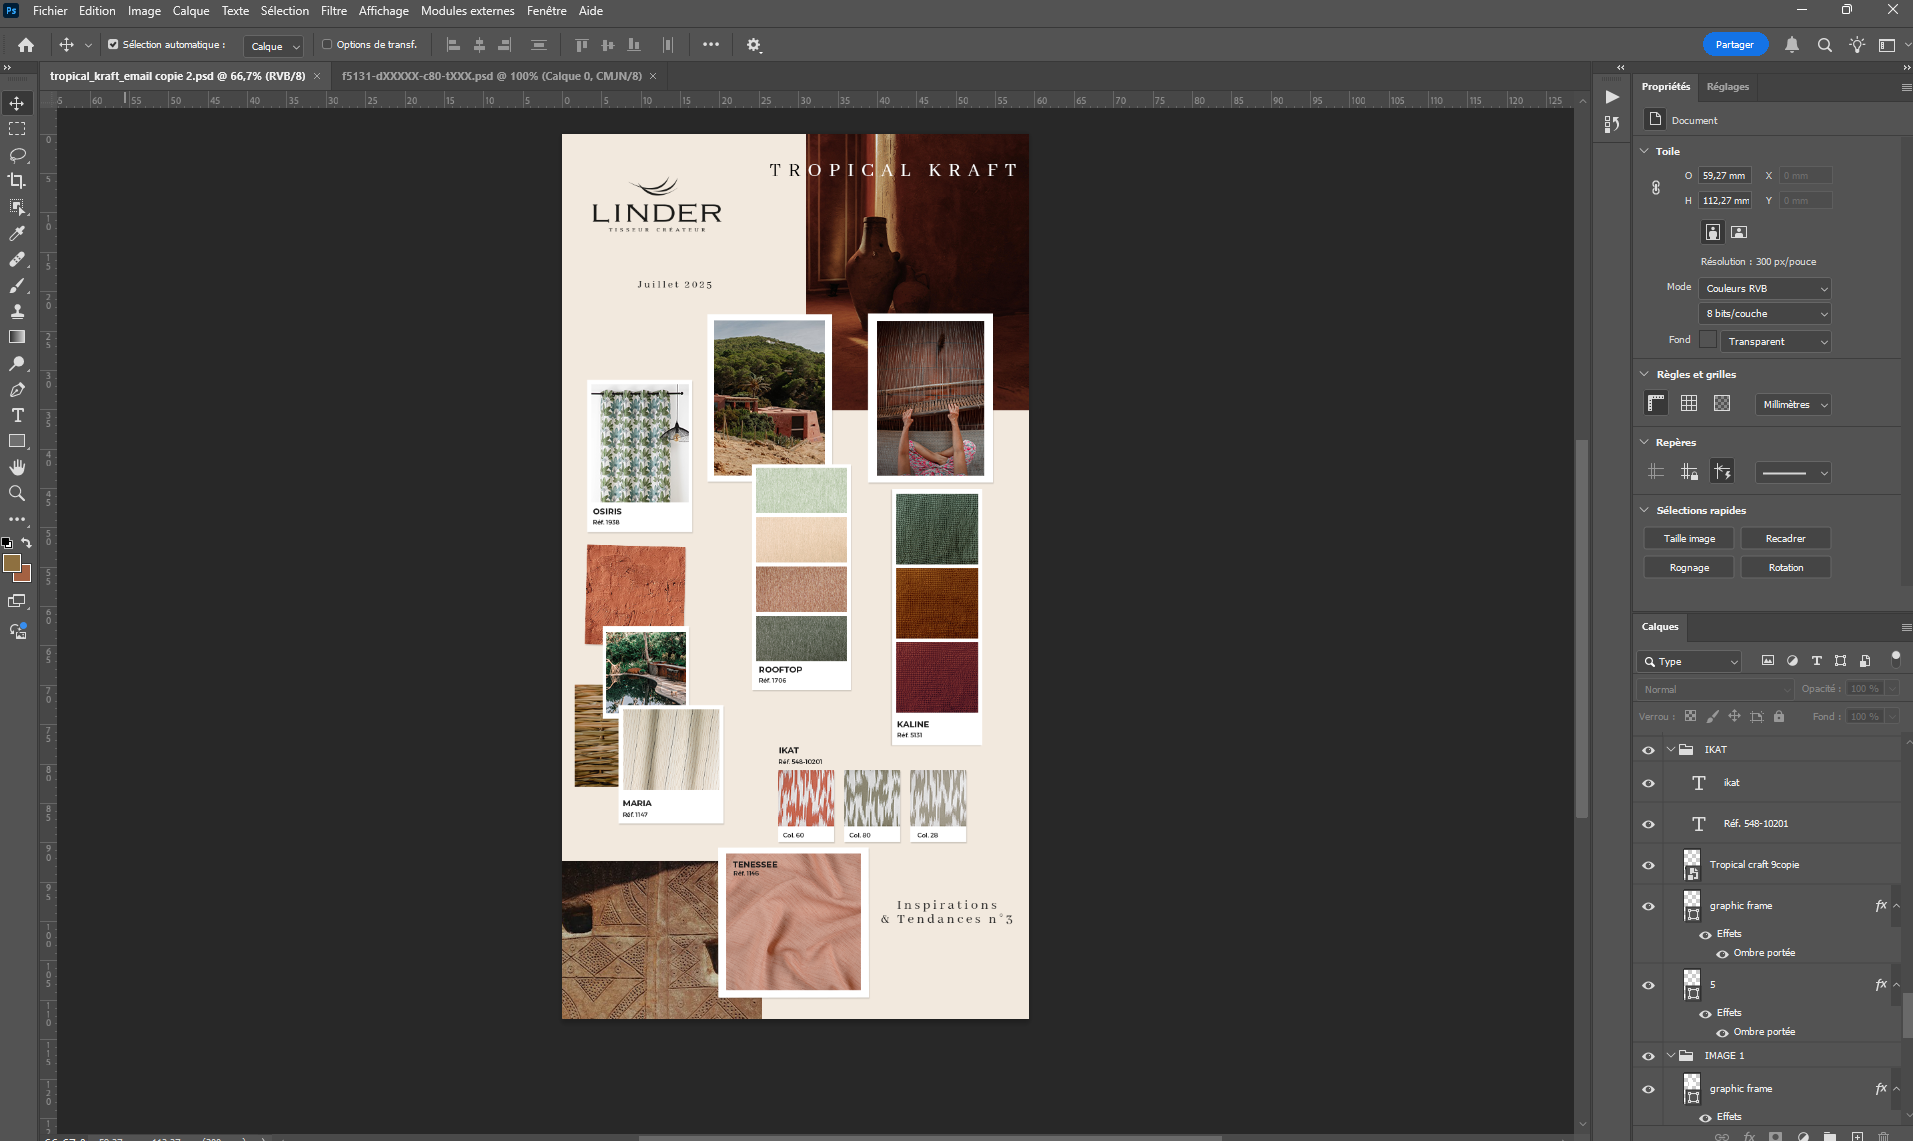The width and height of the screenshot is (1913, 1141).
Task: Open the Couleurs RVB mode dropdown
Action: coord(1765,288)
